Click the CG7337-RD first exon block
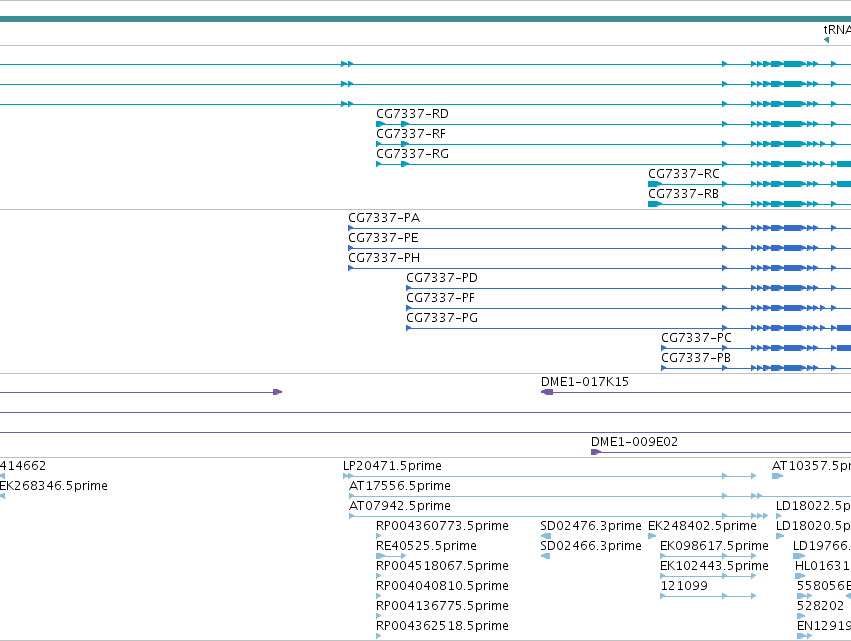 coord(380,124)
